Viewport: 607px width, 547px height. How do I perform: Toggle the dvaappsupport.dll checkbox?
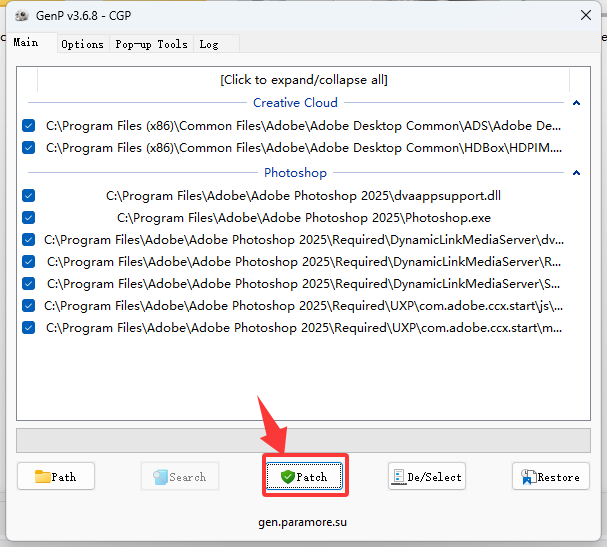point(29,195)
